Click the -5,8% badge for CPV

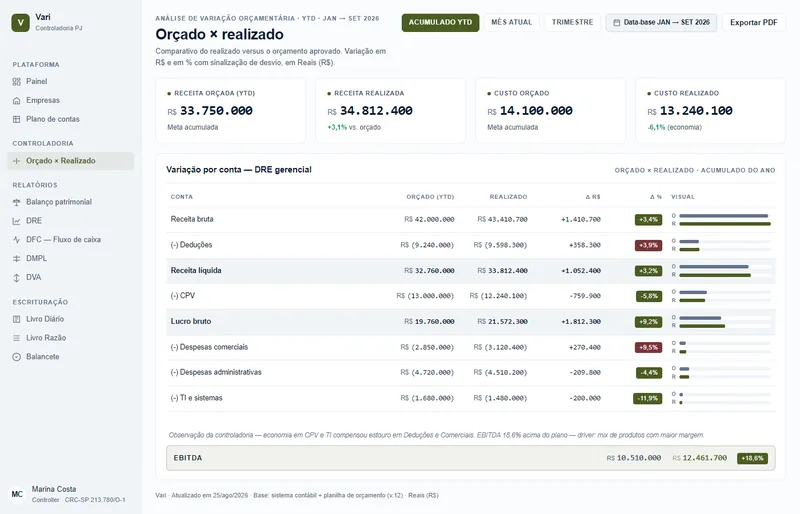(x=649, y=297)
